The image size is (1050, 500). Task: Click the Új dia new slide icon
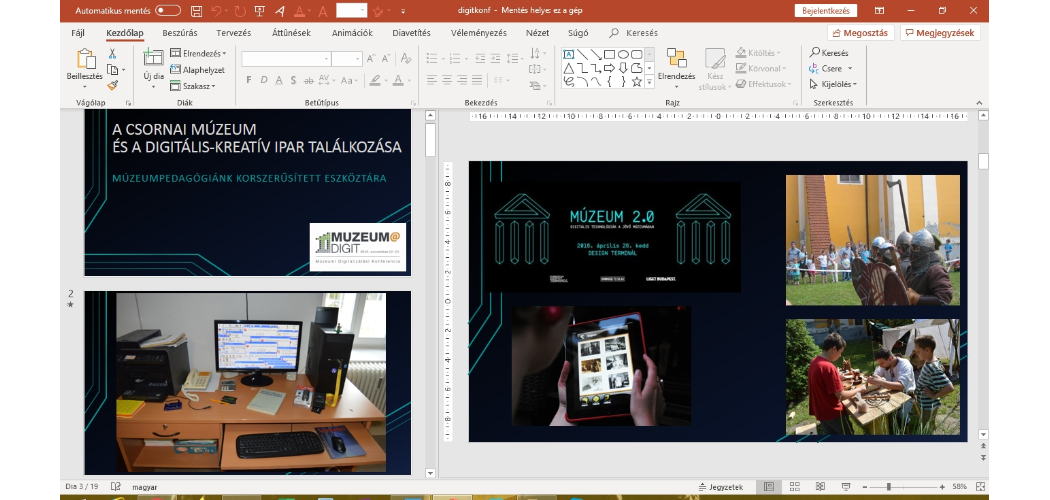(153, 58)
